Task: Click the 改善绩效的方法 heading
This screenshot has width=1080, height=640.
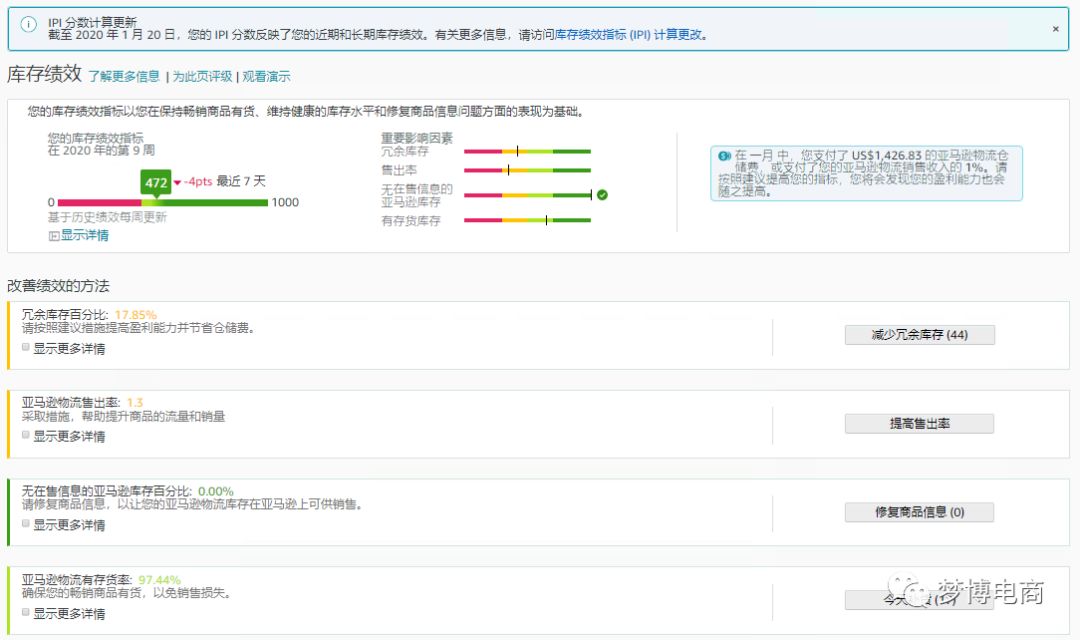Action: [59, 286]
